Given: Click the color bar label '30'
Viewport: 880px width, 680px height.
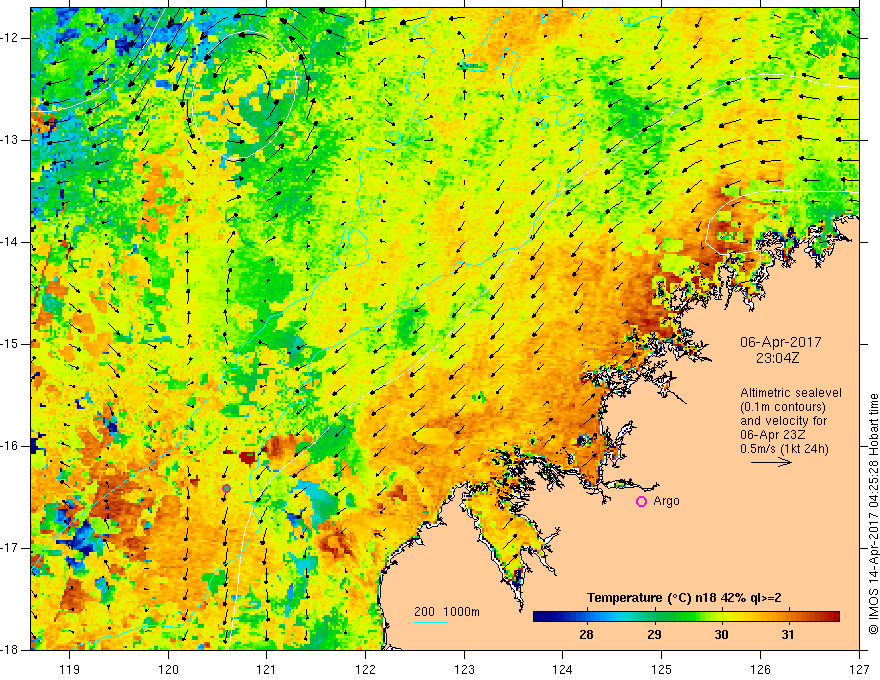Looking at the screenshot, I should click(x=721, y=635).
